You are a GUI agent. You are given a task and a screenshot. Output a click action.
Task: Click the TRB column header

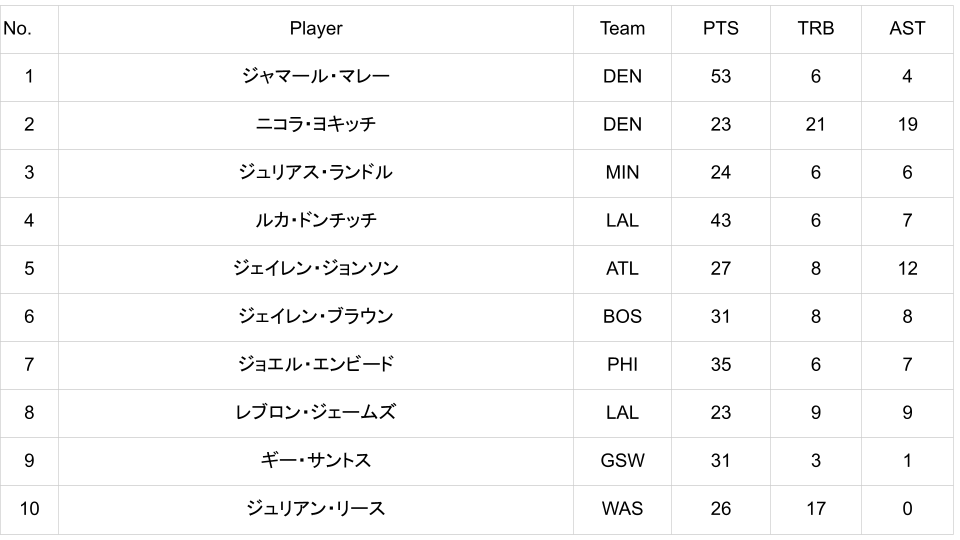pyautogui.click(x=815, y=29)
